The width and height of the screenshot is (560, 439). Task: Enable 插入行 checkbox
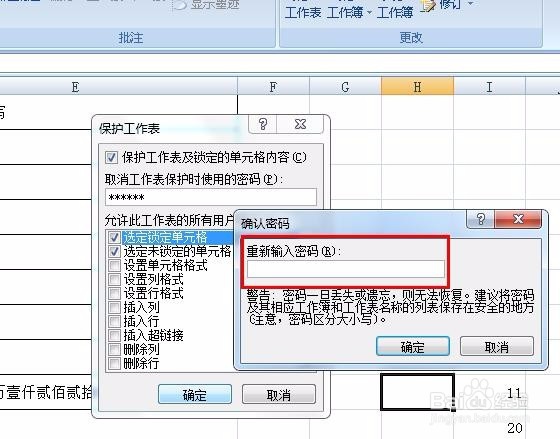point(114,321)
